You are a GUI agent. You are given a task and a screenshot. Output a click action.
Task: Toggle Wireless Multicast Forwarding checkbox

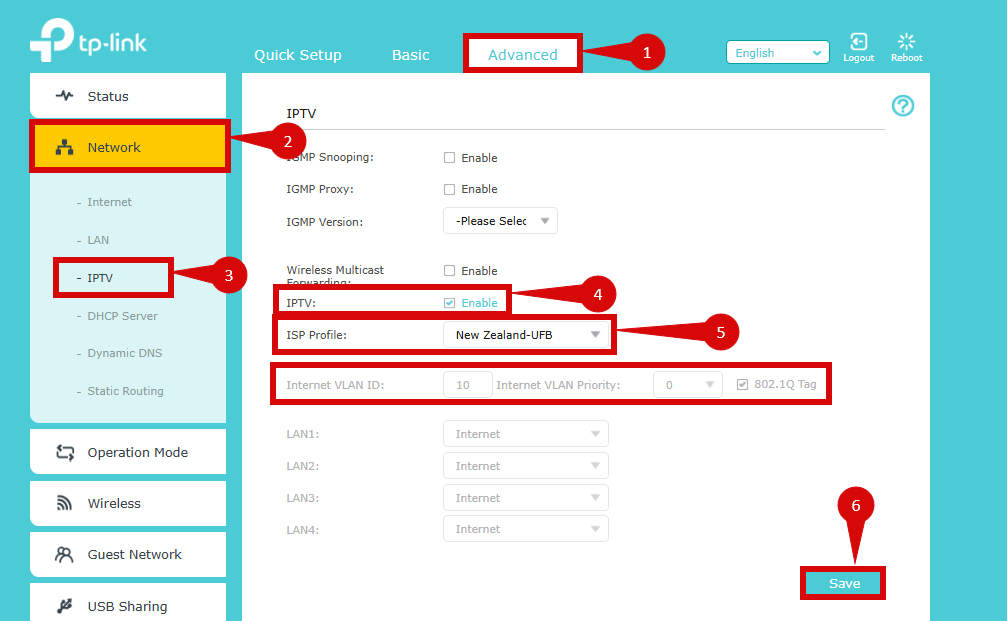click(x=449, y=271)
